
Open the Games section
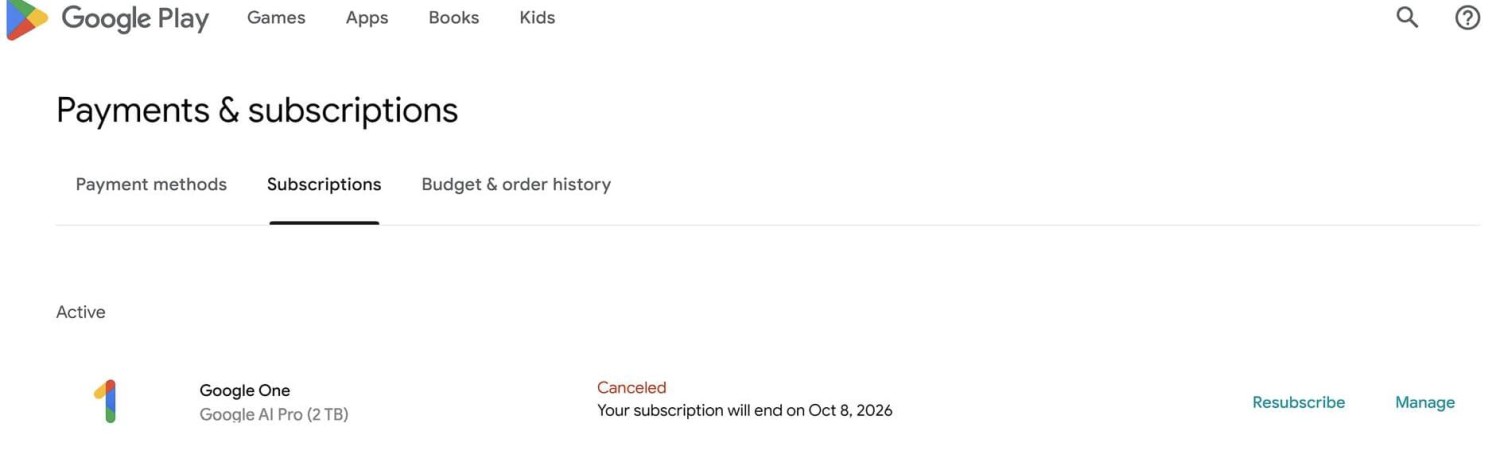click(x=276, y=18)
